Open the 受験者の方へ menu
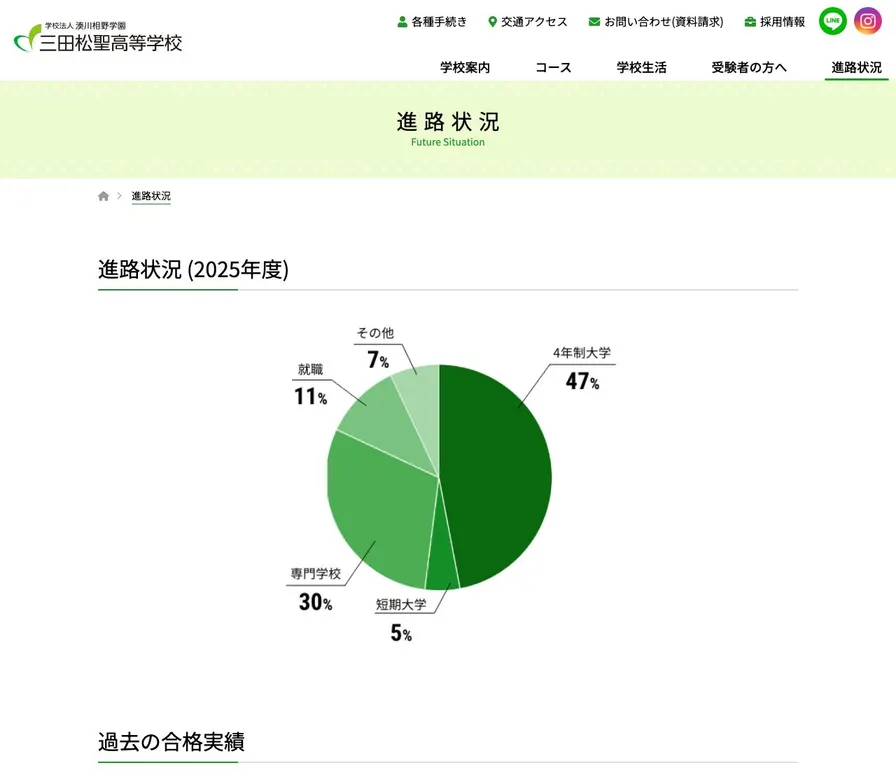The image size is (896, 770). 749,67
